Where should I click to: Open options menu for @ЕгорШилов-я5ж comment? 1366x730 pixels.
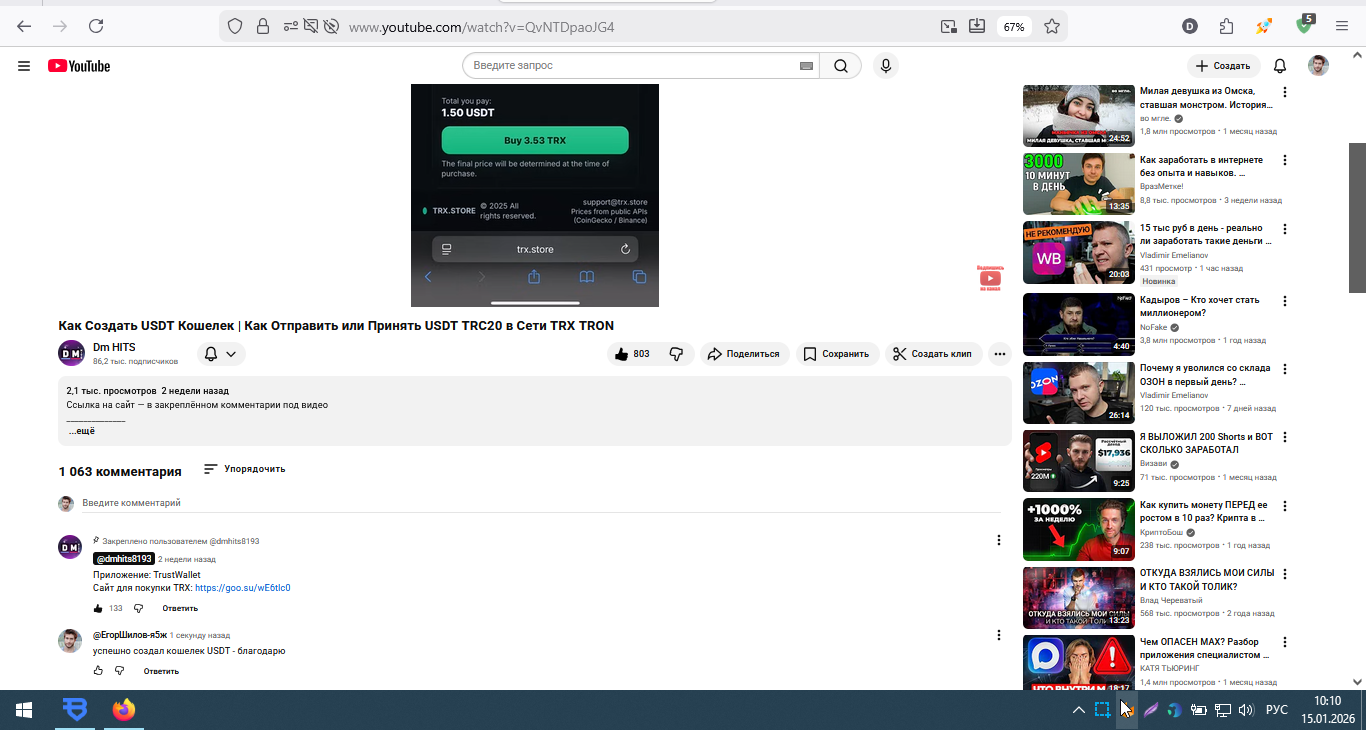coord(998,635)
